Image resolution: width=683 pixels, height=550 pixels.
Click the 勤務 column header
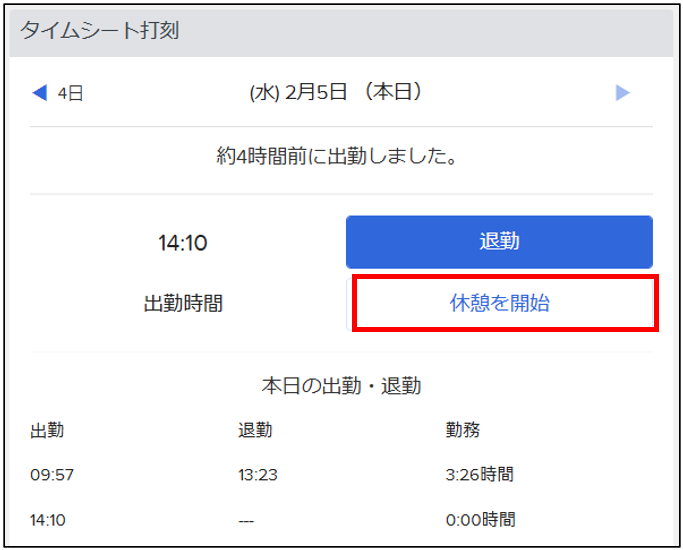[462, 430]
